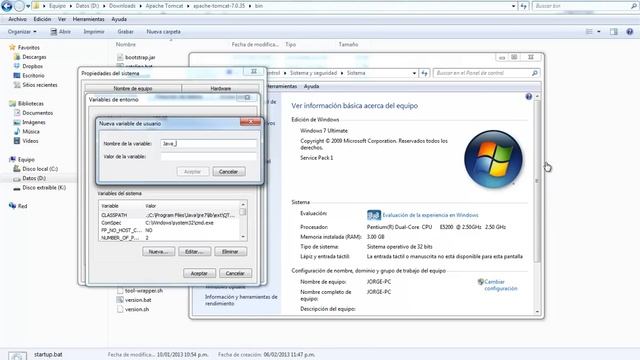Select the version.sh file
This screenshot has height=360, width=640.
pos(137,309)
